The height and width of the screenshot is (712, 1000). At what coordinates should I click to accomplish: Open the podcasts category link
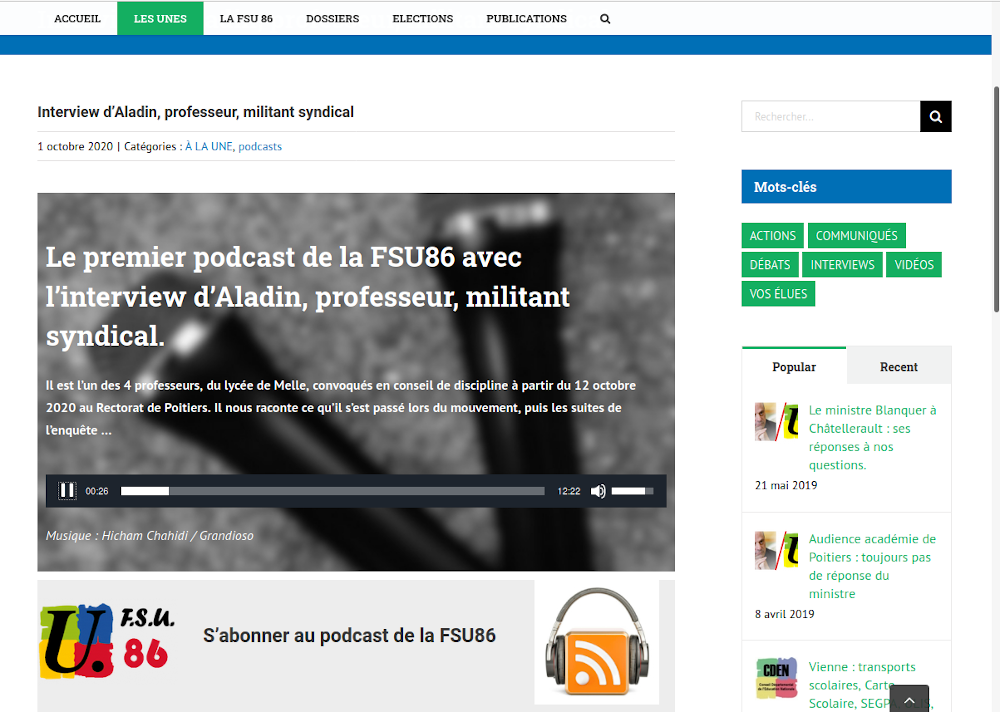click(x=260, y=147)
